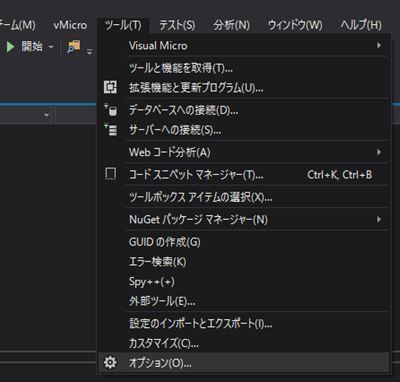Click the Web コード分析 submenu arrow
Viewport: 400px width, 382px height.
(379, 152)
